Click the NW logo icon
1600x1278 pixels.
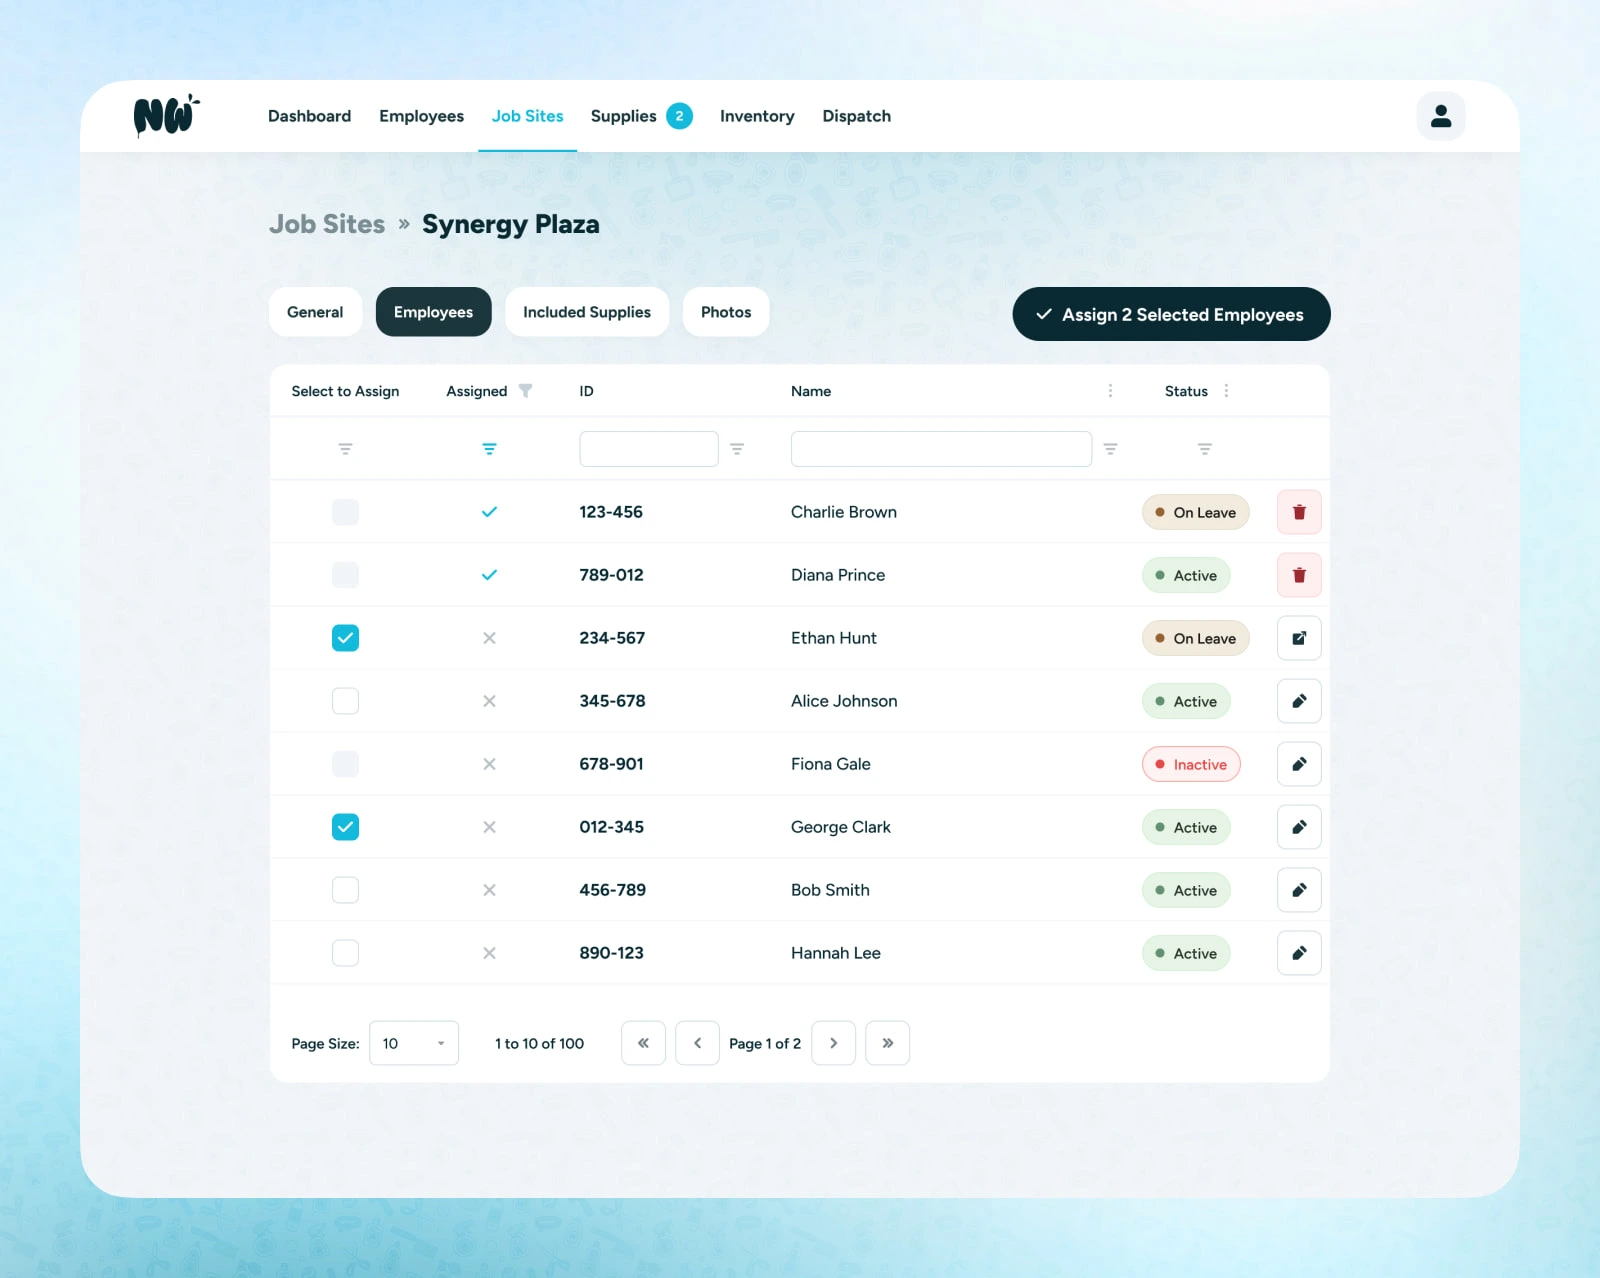[x=166, y=116]
